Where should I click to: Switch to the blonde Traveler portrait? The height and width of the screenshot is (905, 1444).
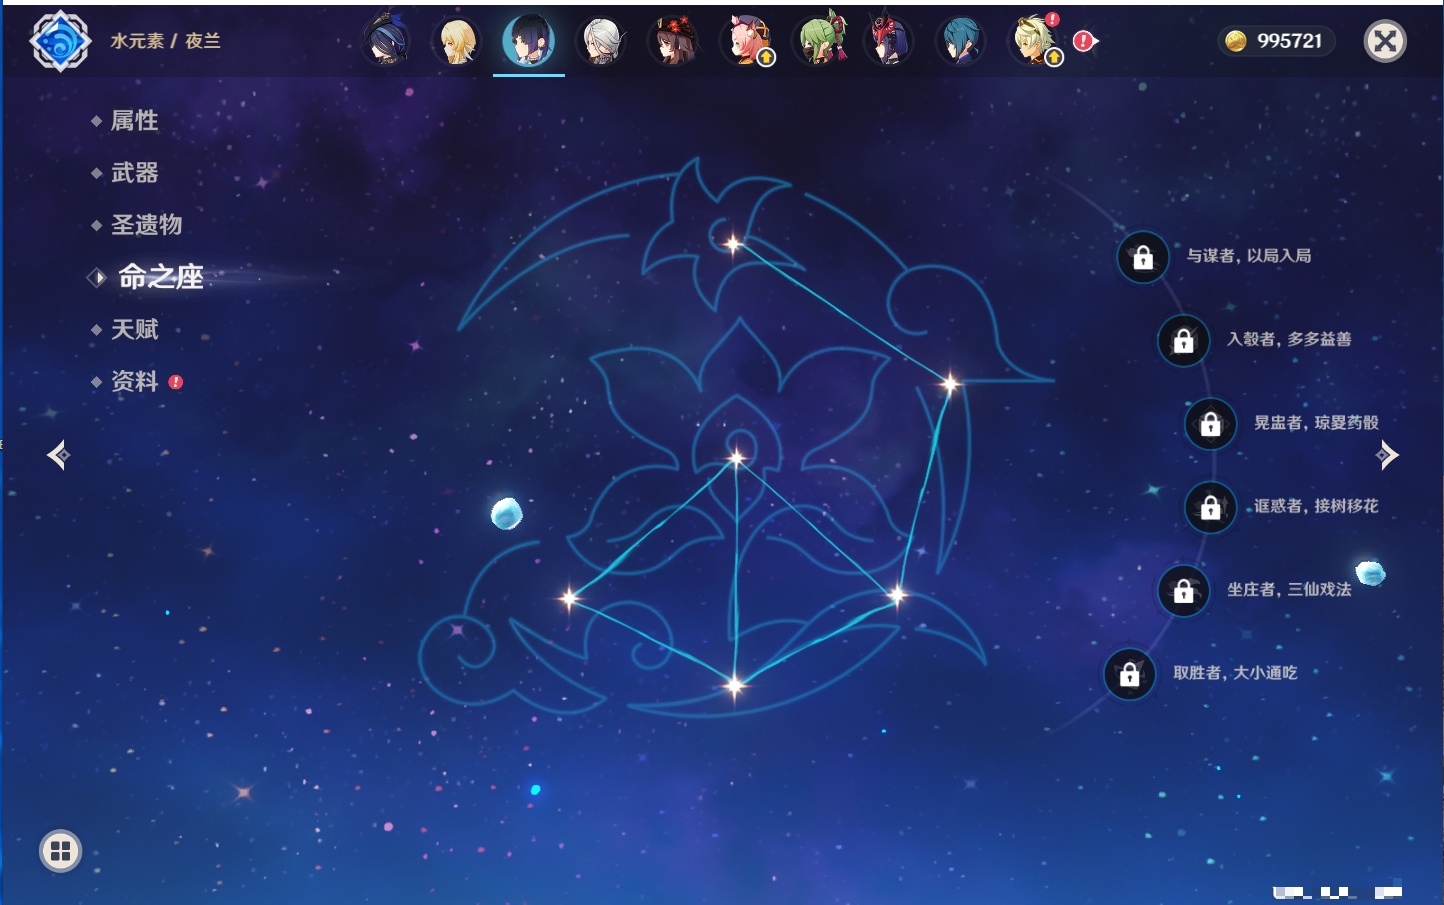tap(457, 42)
